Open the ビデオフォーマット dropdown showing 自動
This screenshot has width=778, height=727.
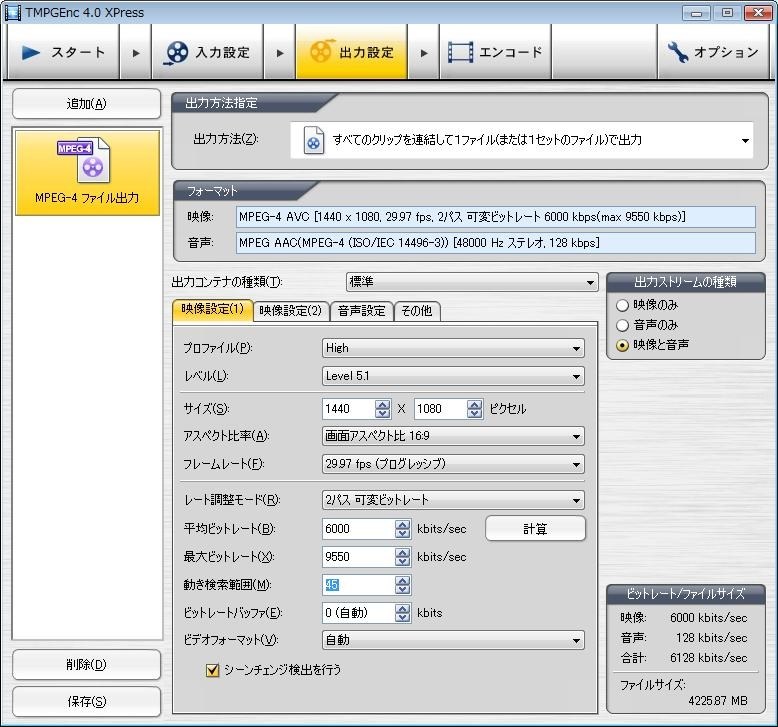click(x=453, y=640)
